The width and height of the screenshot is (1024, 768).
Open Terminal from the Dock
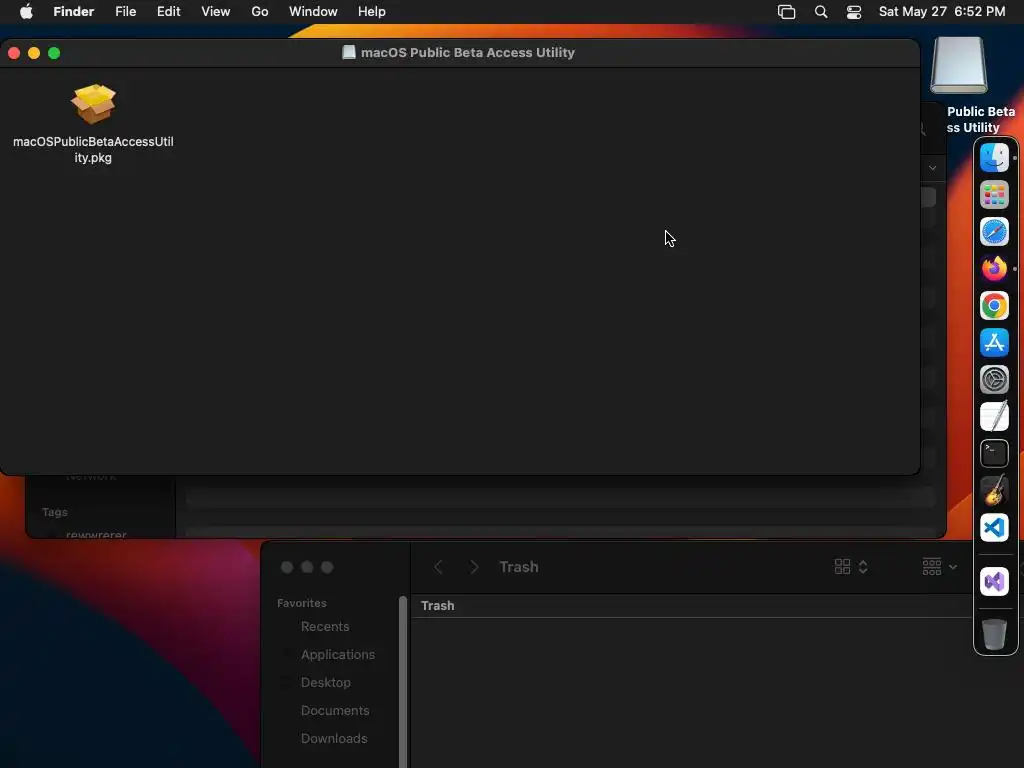coord(994,453)
